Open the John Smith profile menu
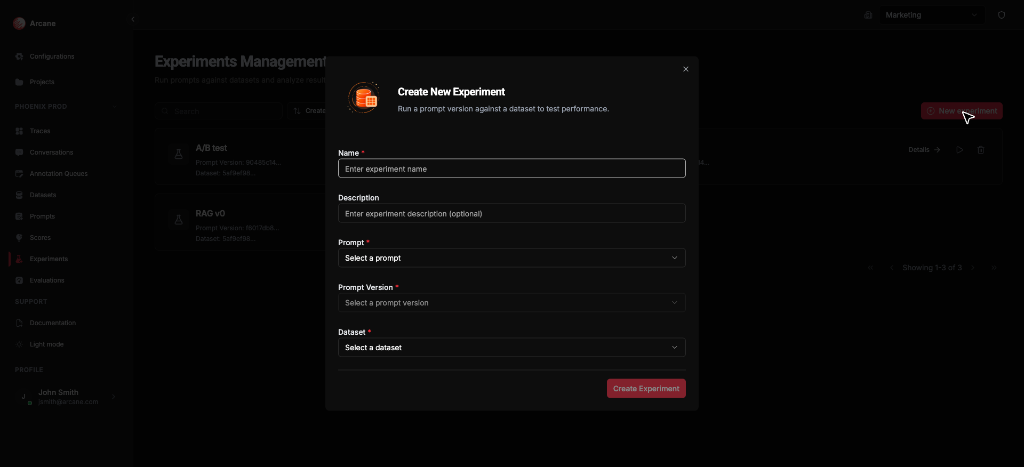1024x467 pixels. click(x=66, y=396)
